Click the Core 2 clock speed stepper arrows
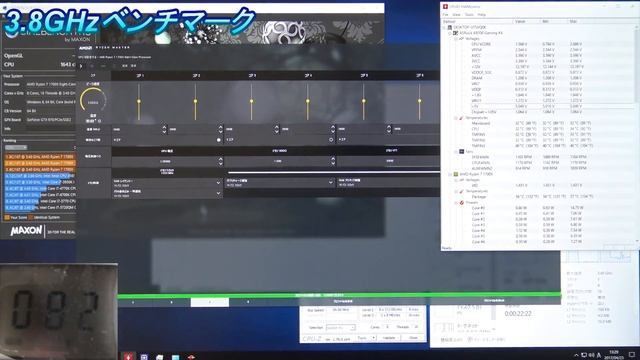 pyautogui.click(x=220, y=129)
